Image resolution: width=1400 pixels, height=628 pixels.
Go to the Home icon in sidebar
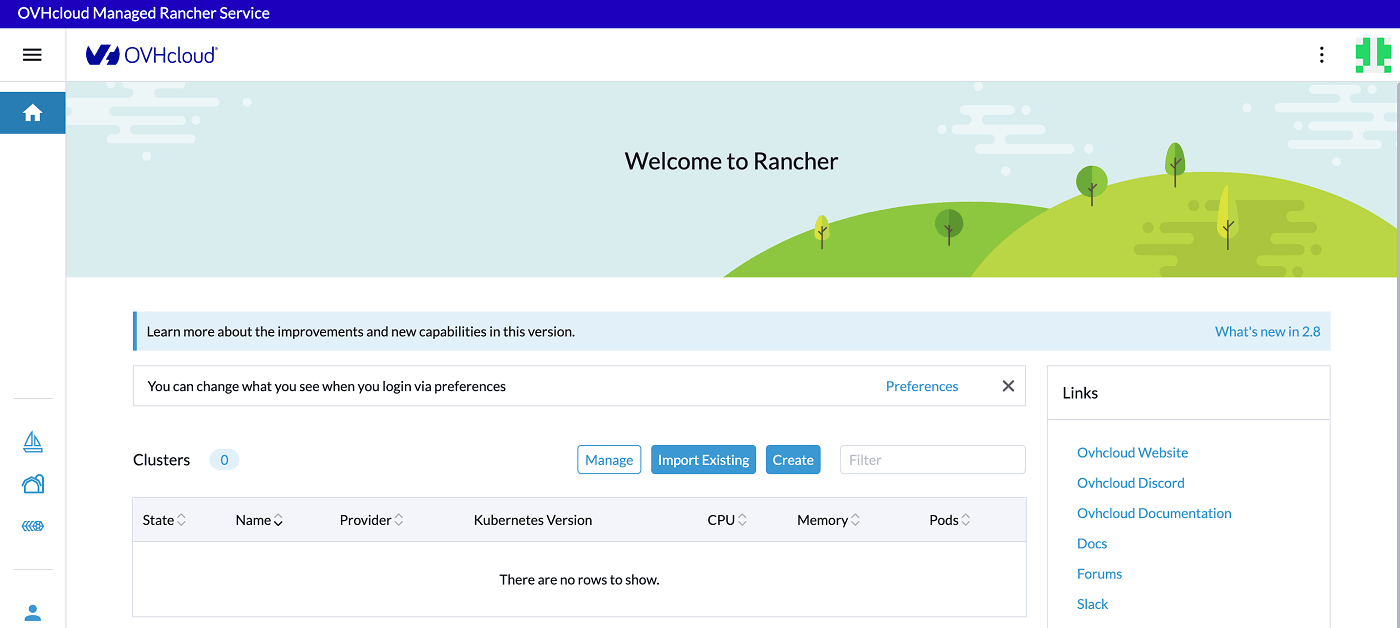coord(33,113)
